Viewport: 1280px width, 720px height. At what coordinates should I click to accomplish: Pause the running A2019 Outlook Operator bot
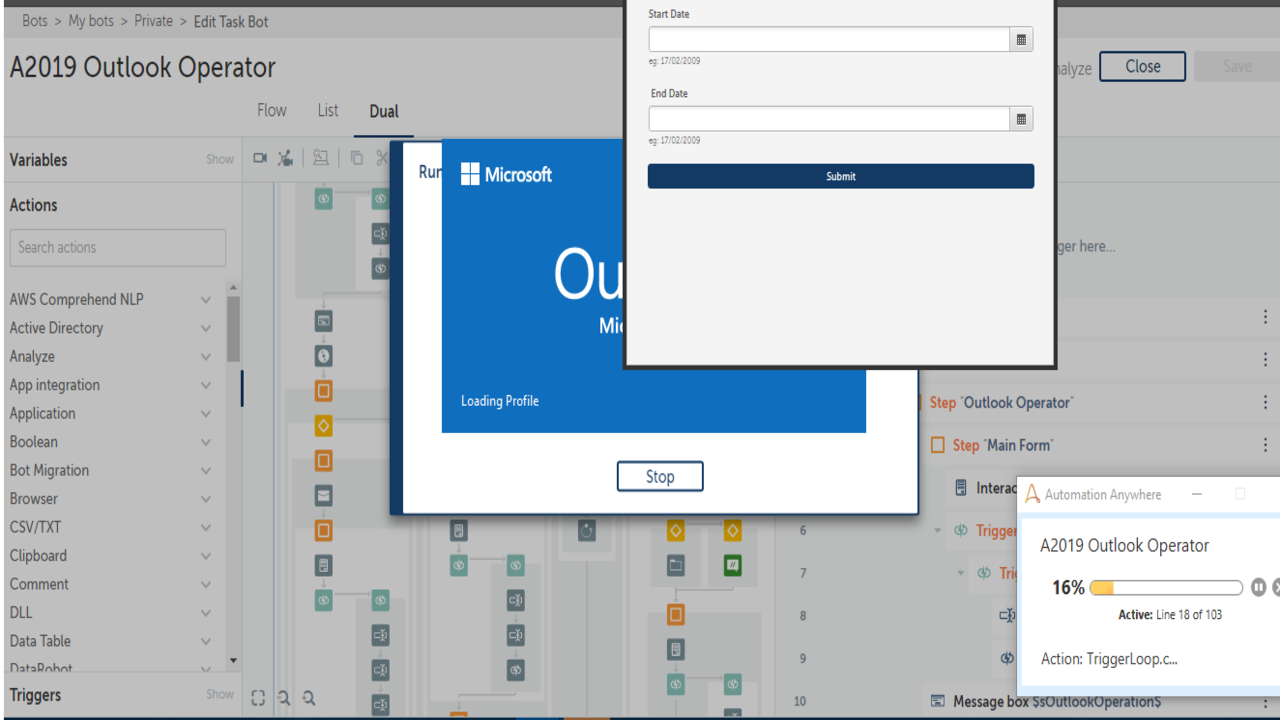pos(1259,588)
